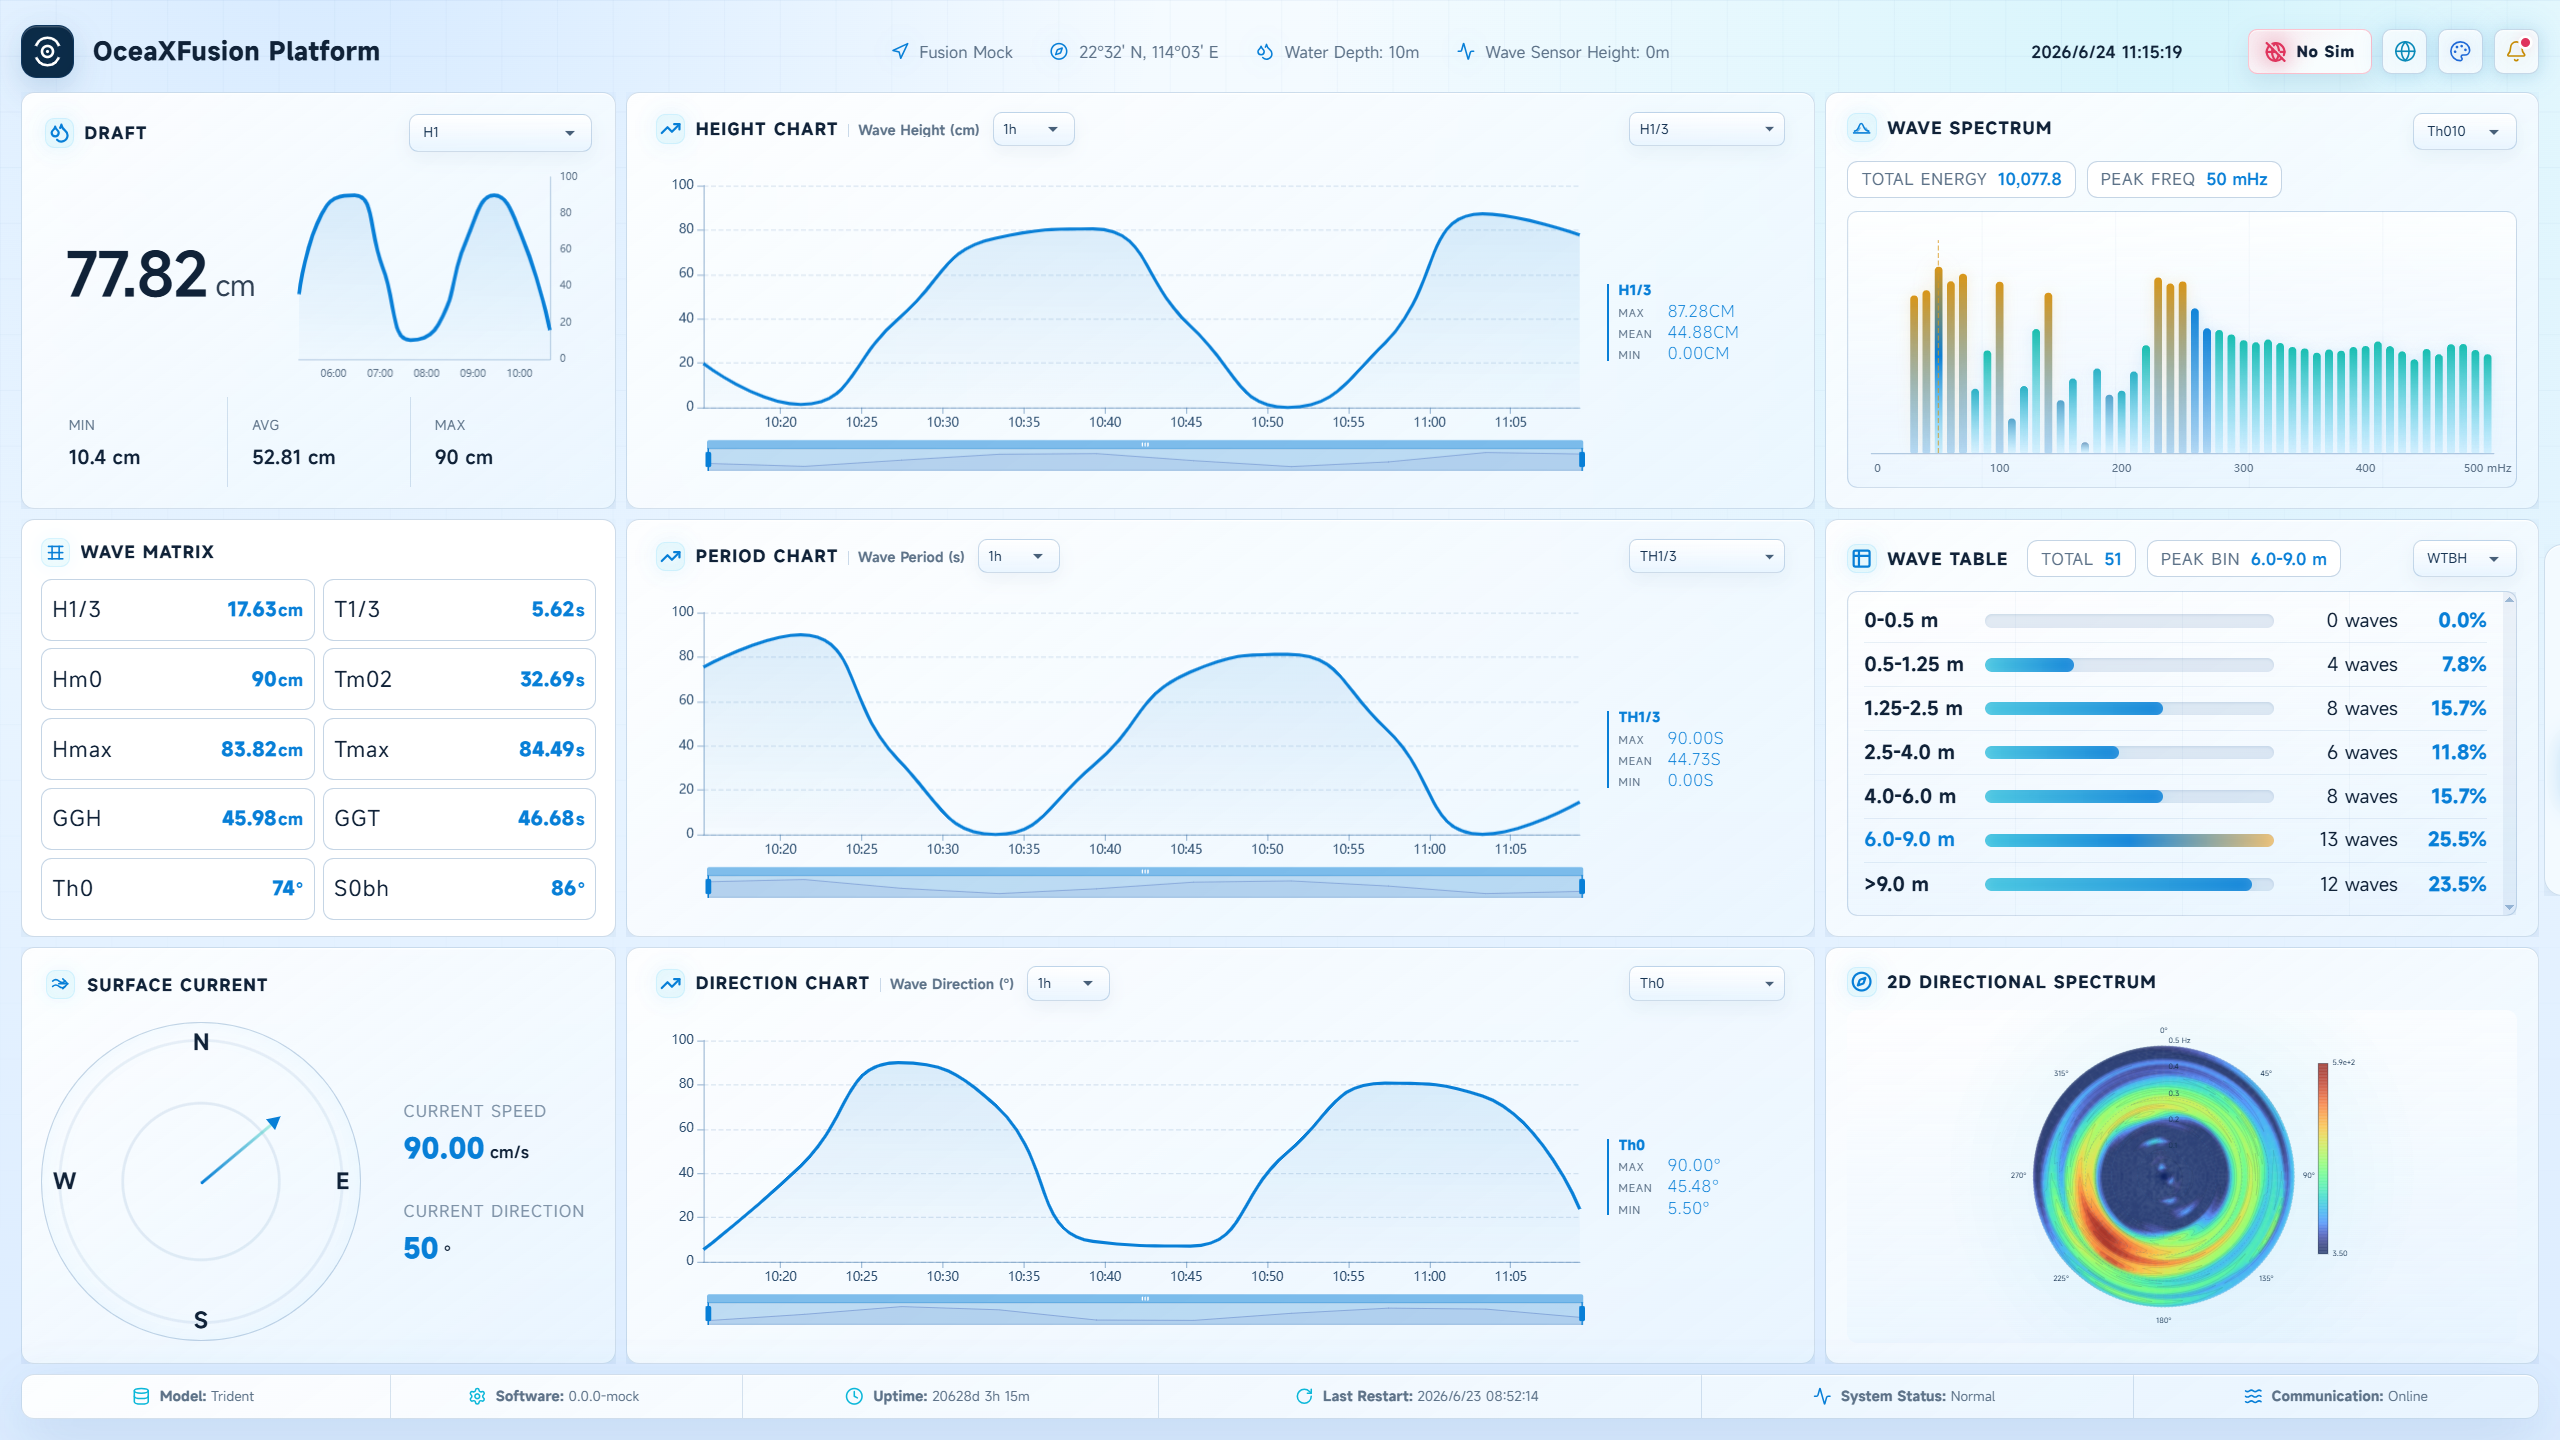
Task: Open the theme palette icon
Action: (x=2460, y=51)
